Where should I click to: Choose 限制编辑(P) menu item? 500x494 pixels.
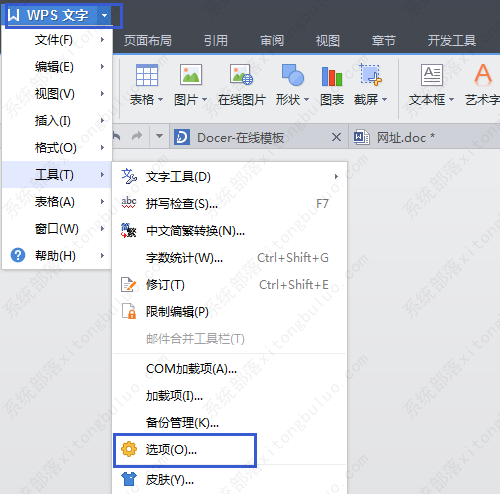tap(230, 312)
